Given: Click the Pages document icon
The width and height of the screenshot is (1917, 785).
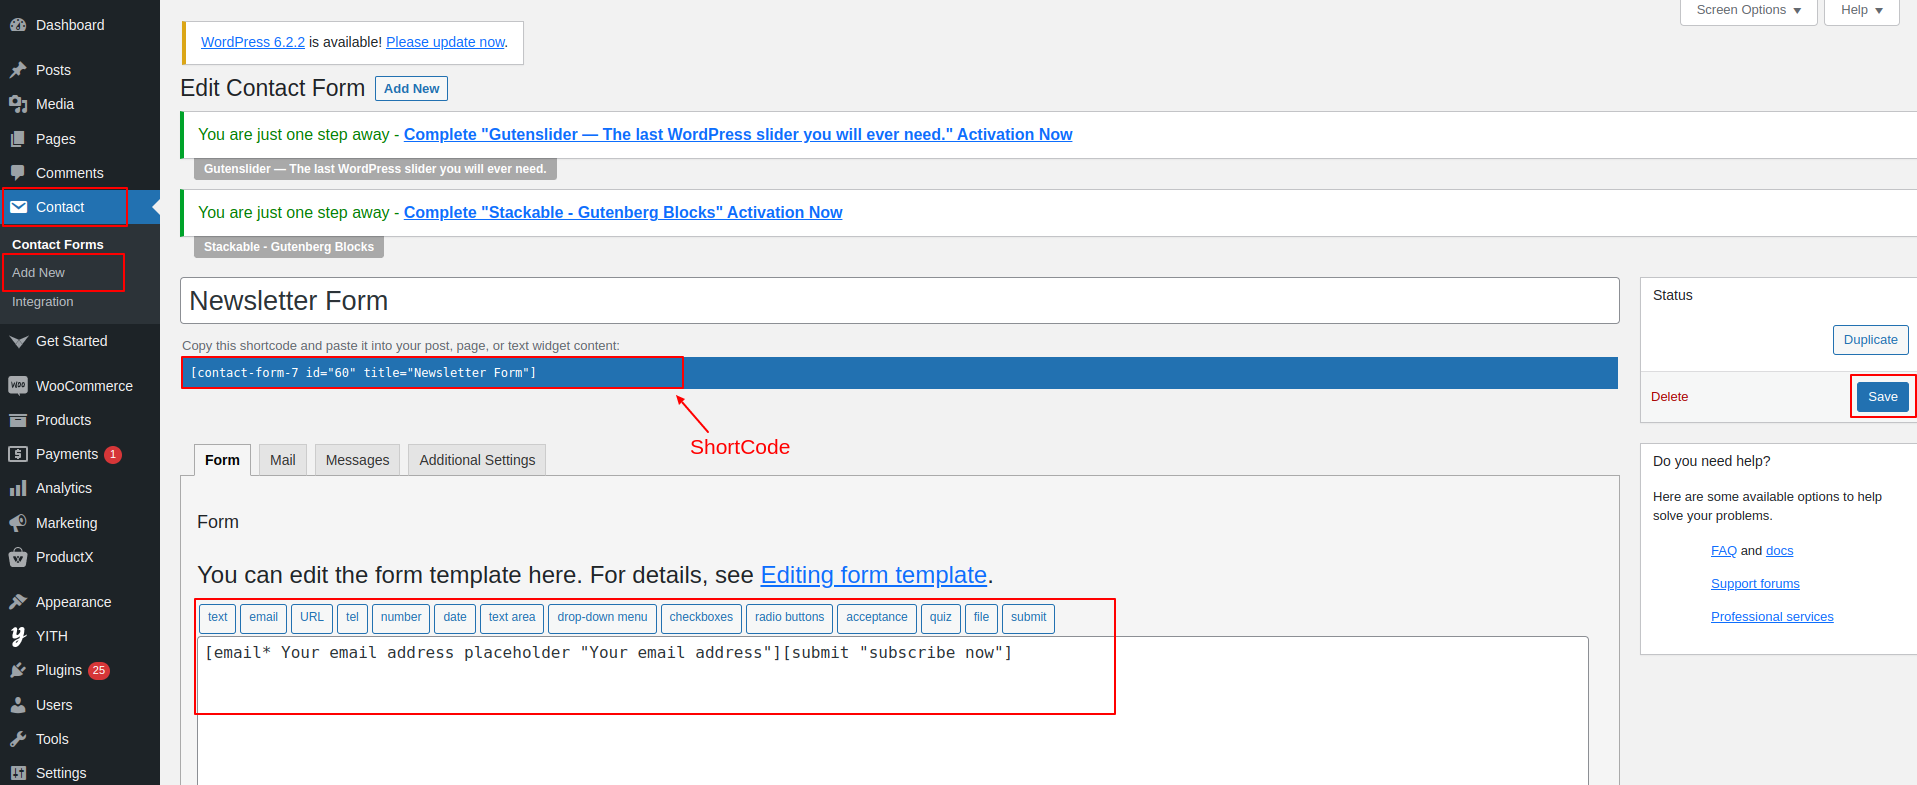Looking at the screenshot, I should coord(18,139).
